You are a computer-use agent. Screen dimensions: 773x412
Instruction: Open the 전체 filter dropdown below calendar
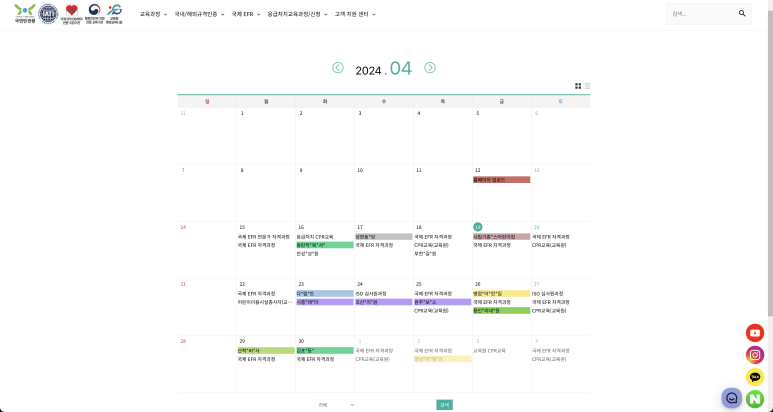pyautogui.click(x=336, y=405)
